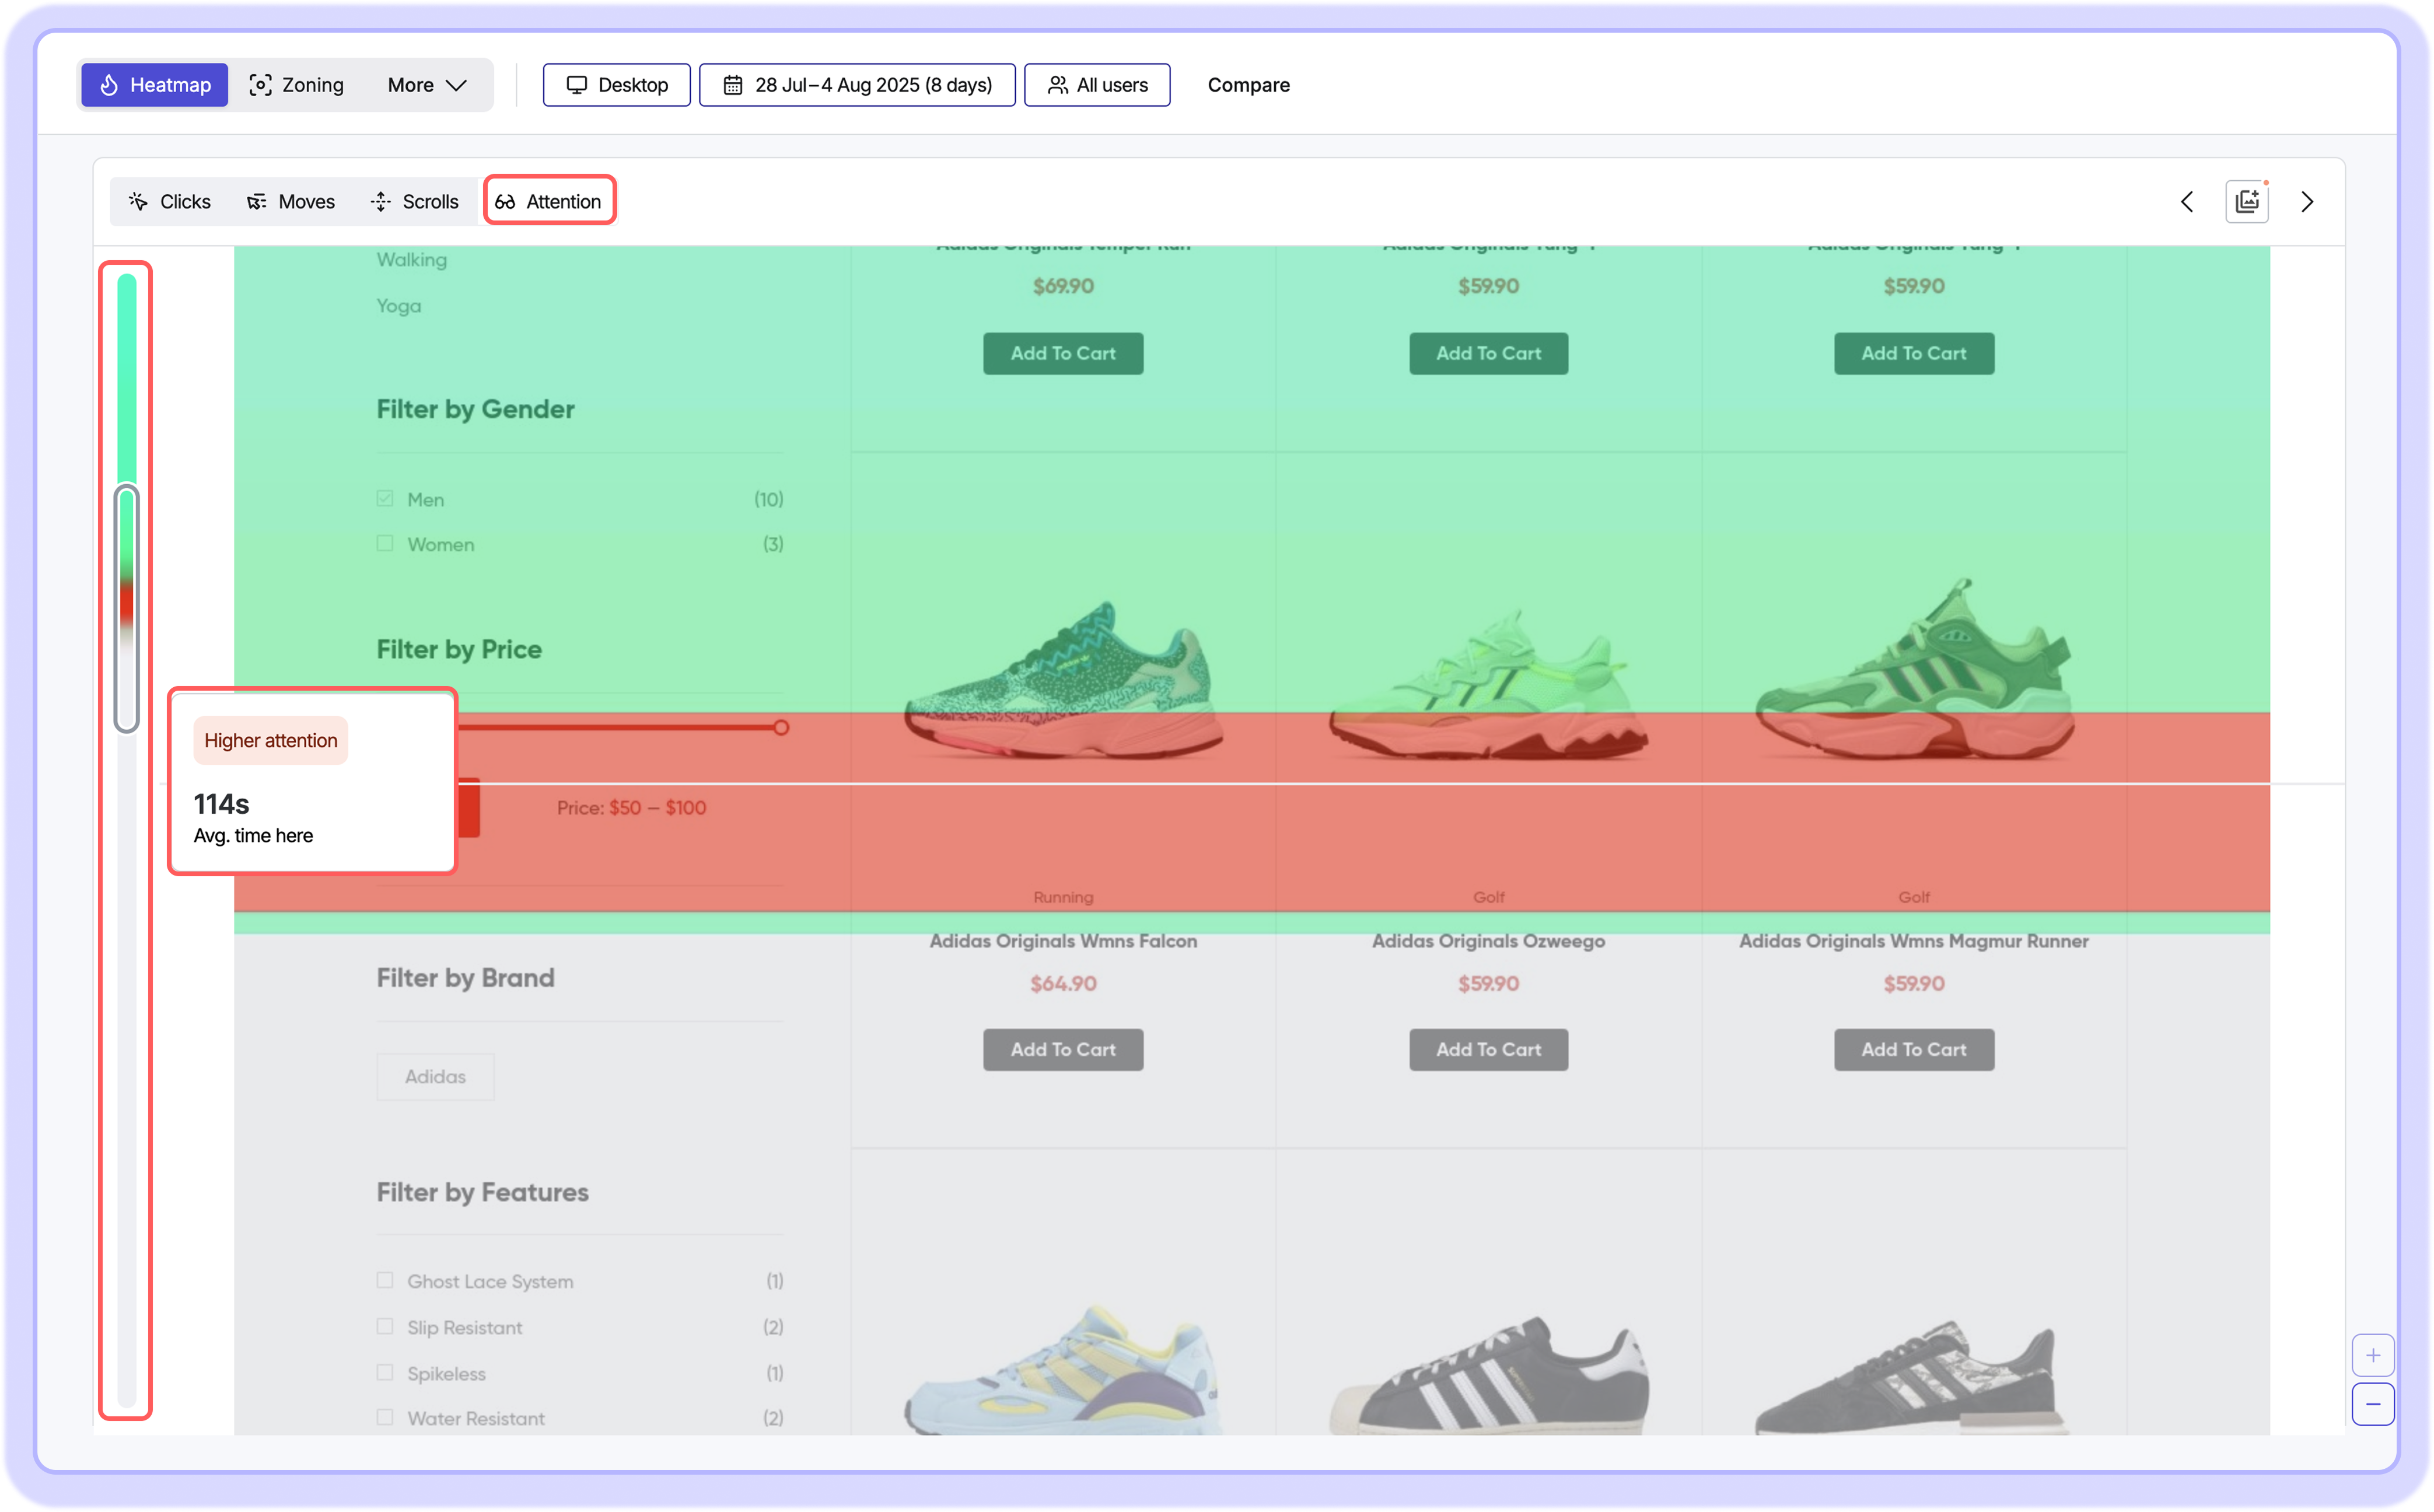Viewport: 2434px width, 1512px height.
Task: Open the yellow and purple sneaker image
Action: tap(1063, 1370)
